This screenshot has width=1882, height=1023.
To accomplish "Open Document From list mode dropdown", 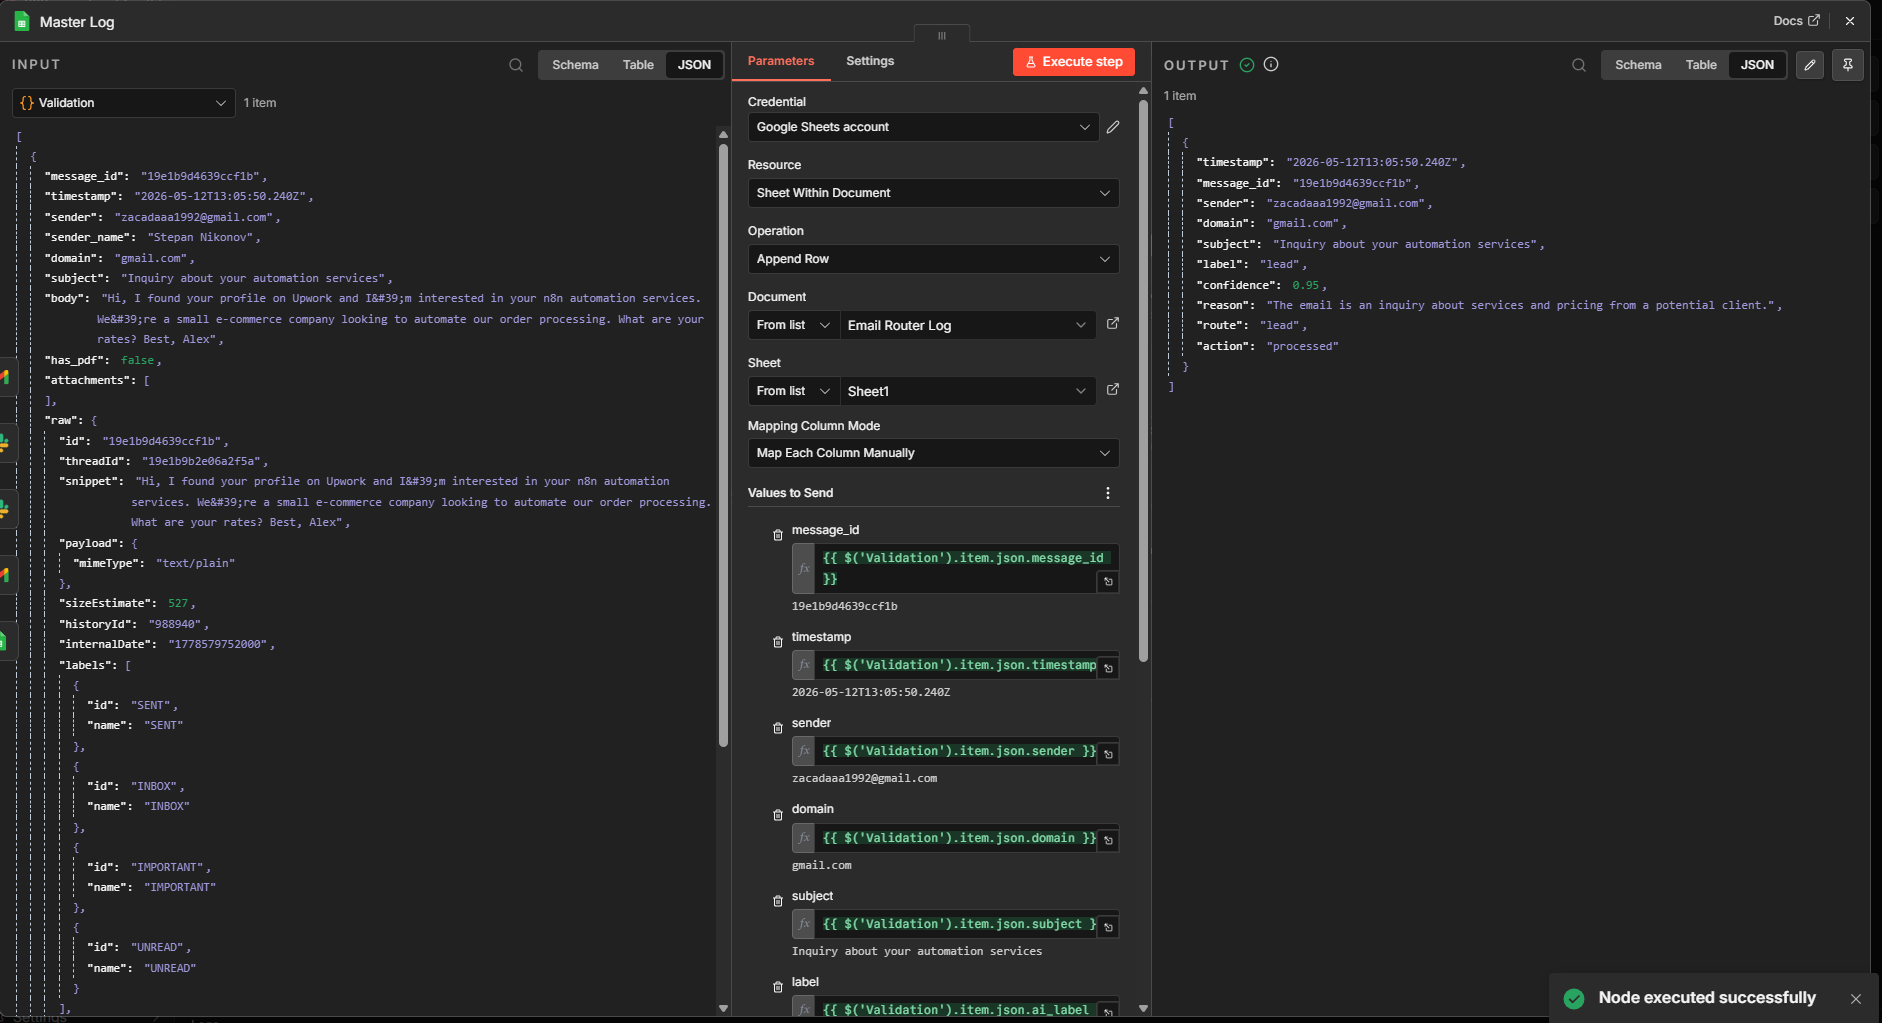I will point(794,325).
